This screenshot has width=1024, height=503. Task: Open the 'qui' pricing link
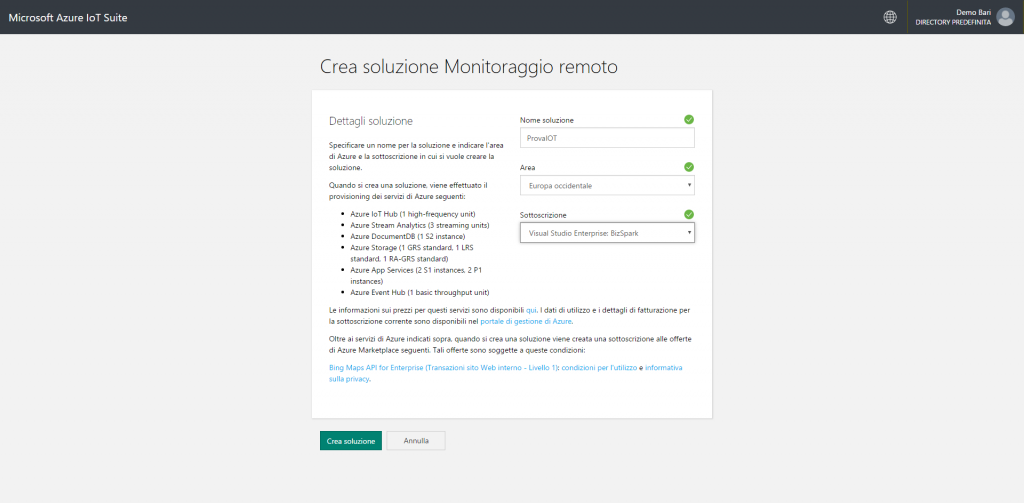531,310
